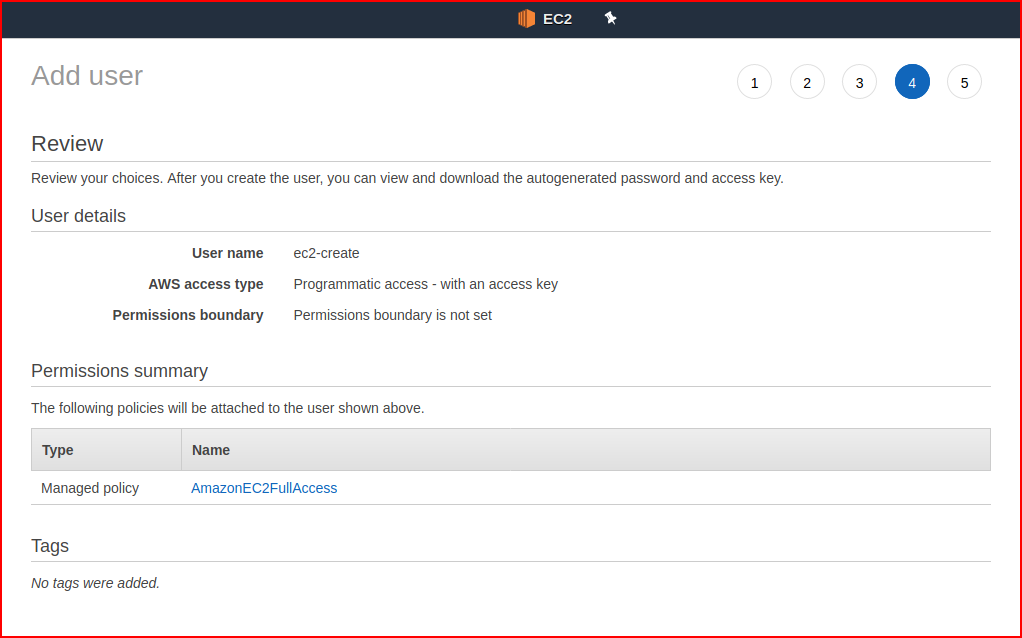This screenshot has width=1022, height=638.
Task: Click the User details heading
Action: pyautogui.click(x=78, y=216)
